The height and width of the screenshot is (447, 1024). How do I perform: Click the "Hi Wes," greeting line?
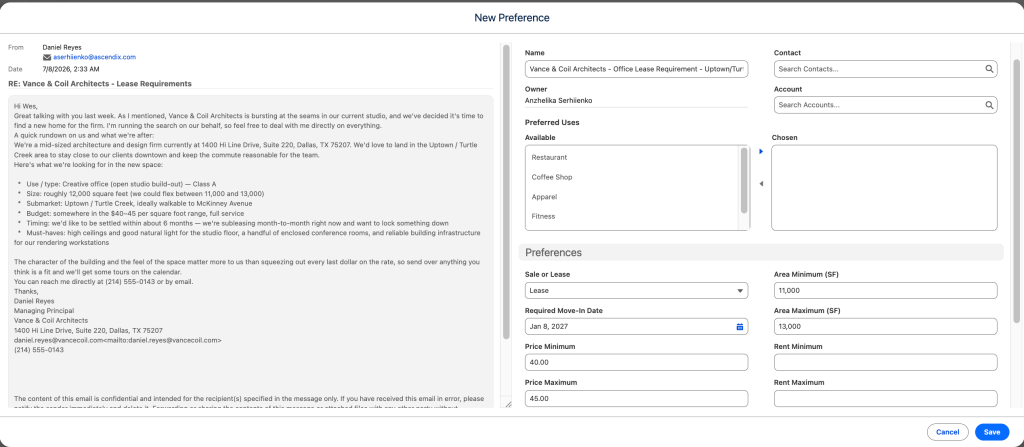pyautogui.click(x=26, y=105)
